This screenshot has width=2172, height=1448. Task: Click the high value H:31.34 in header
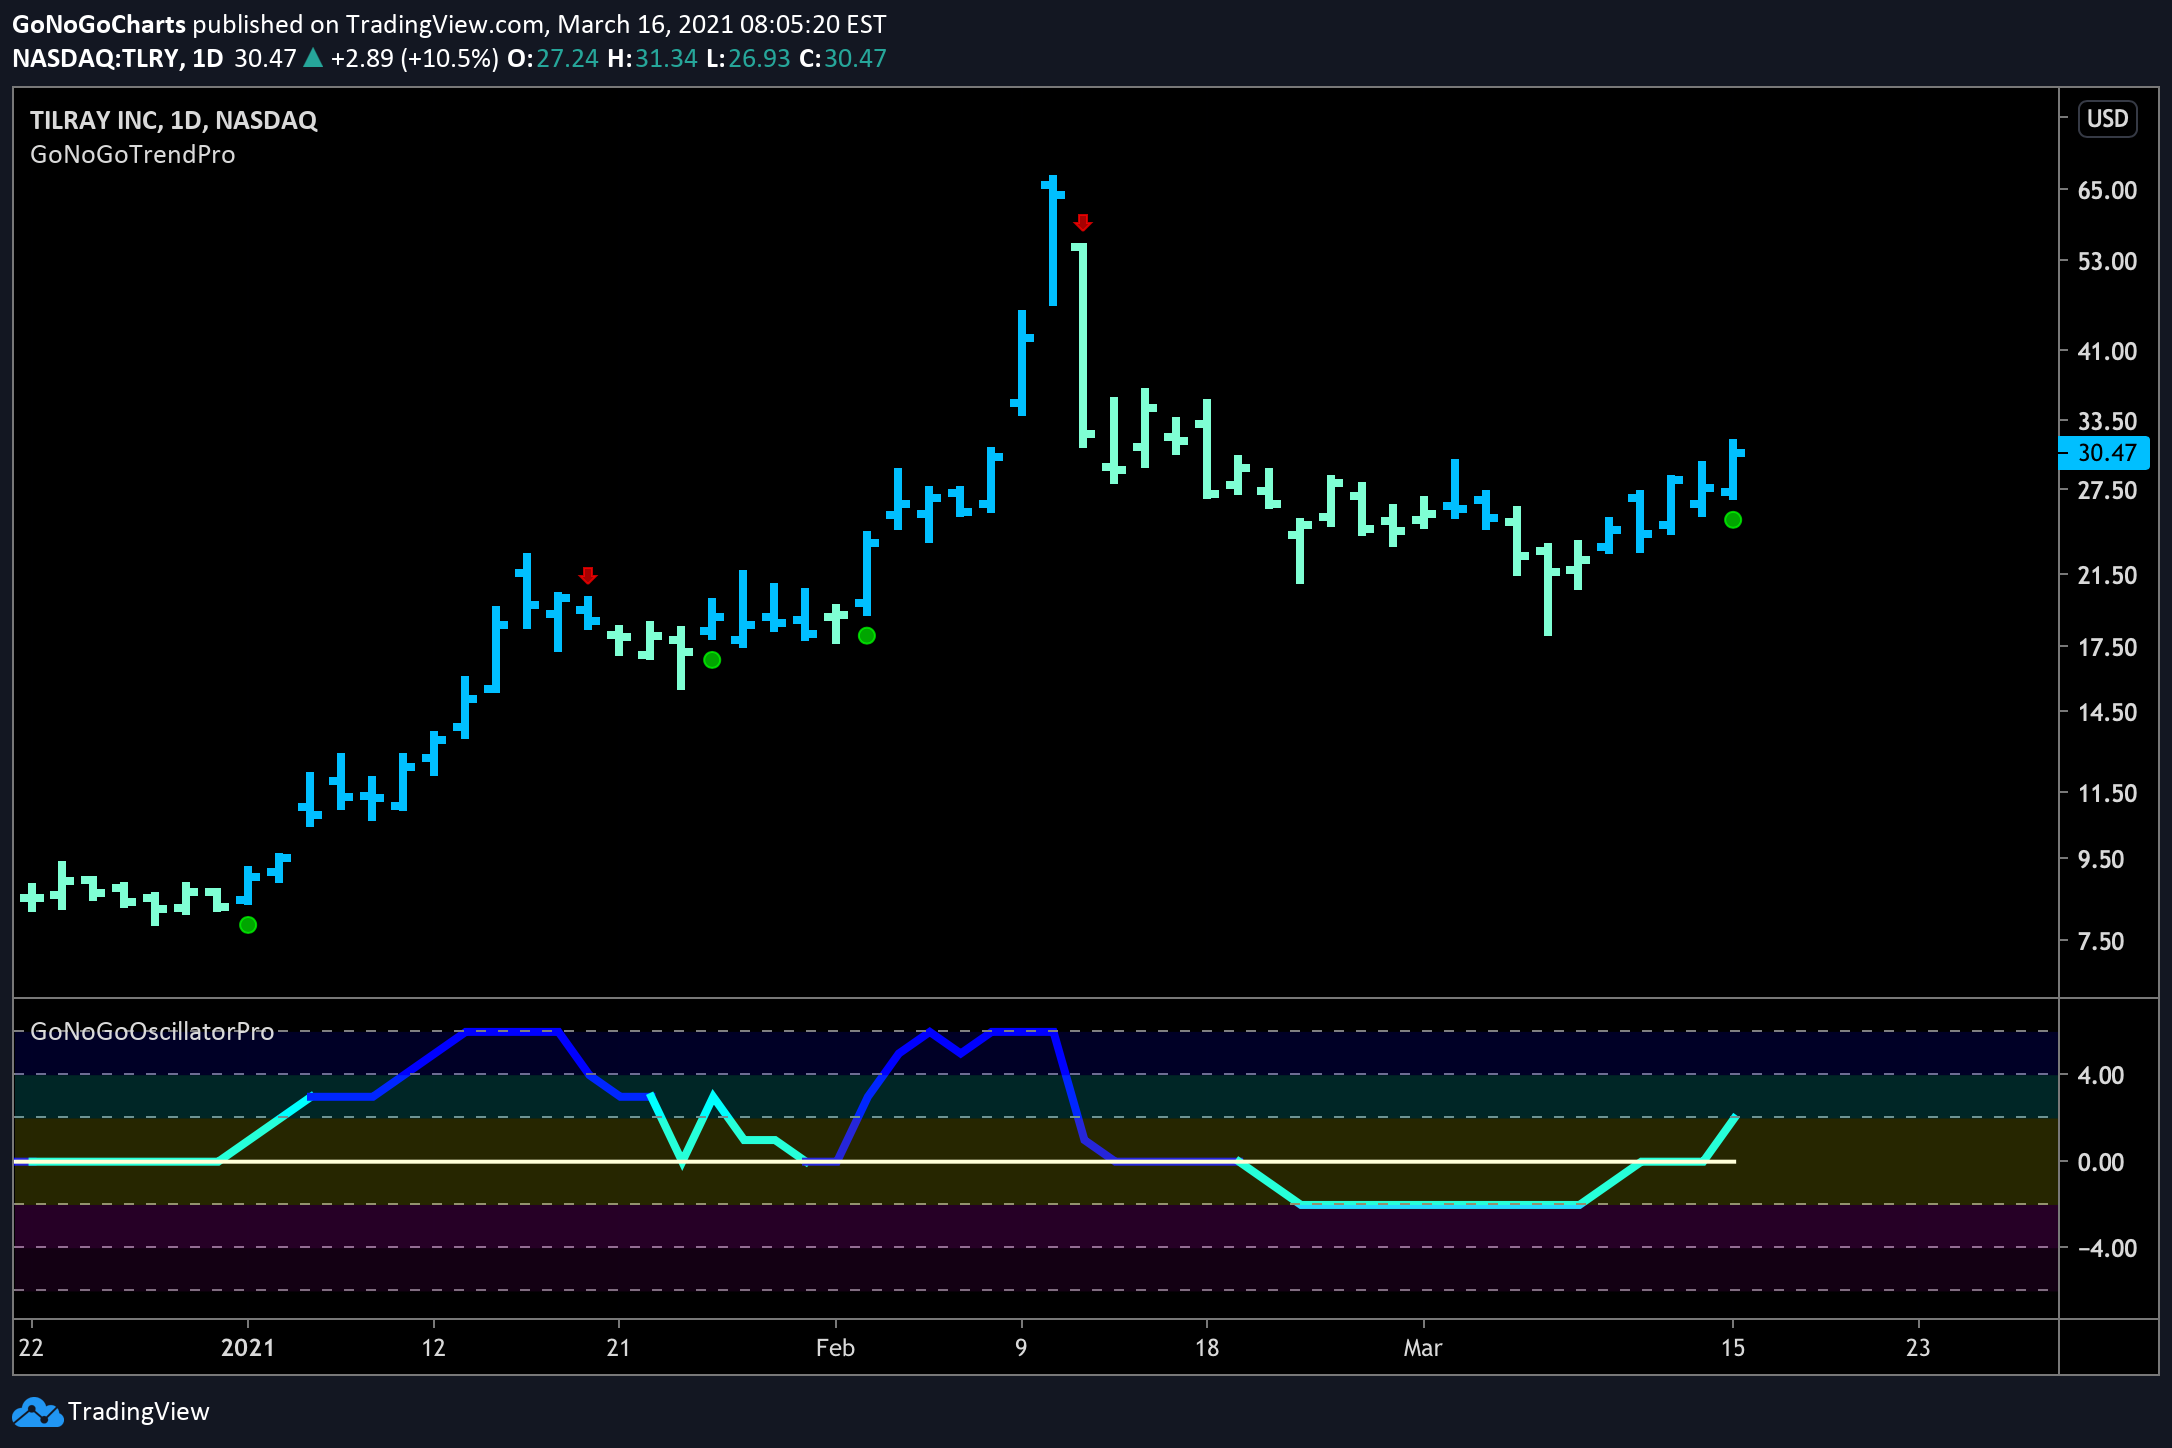[x=652, y=59]
